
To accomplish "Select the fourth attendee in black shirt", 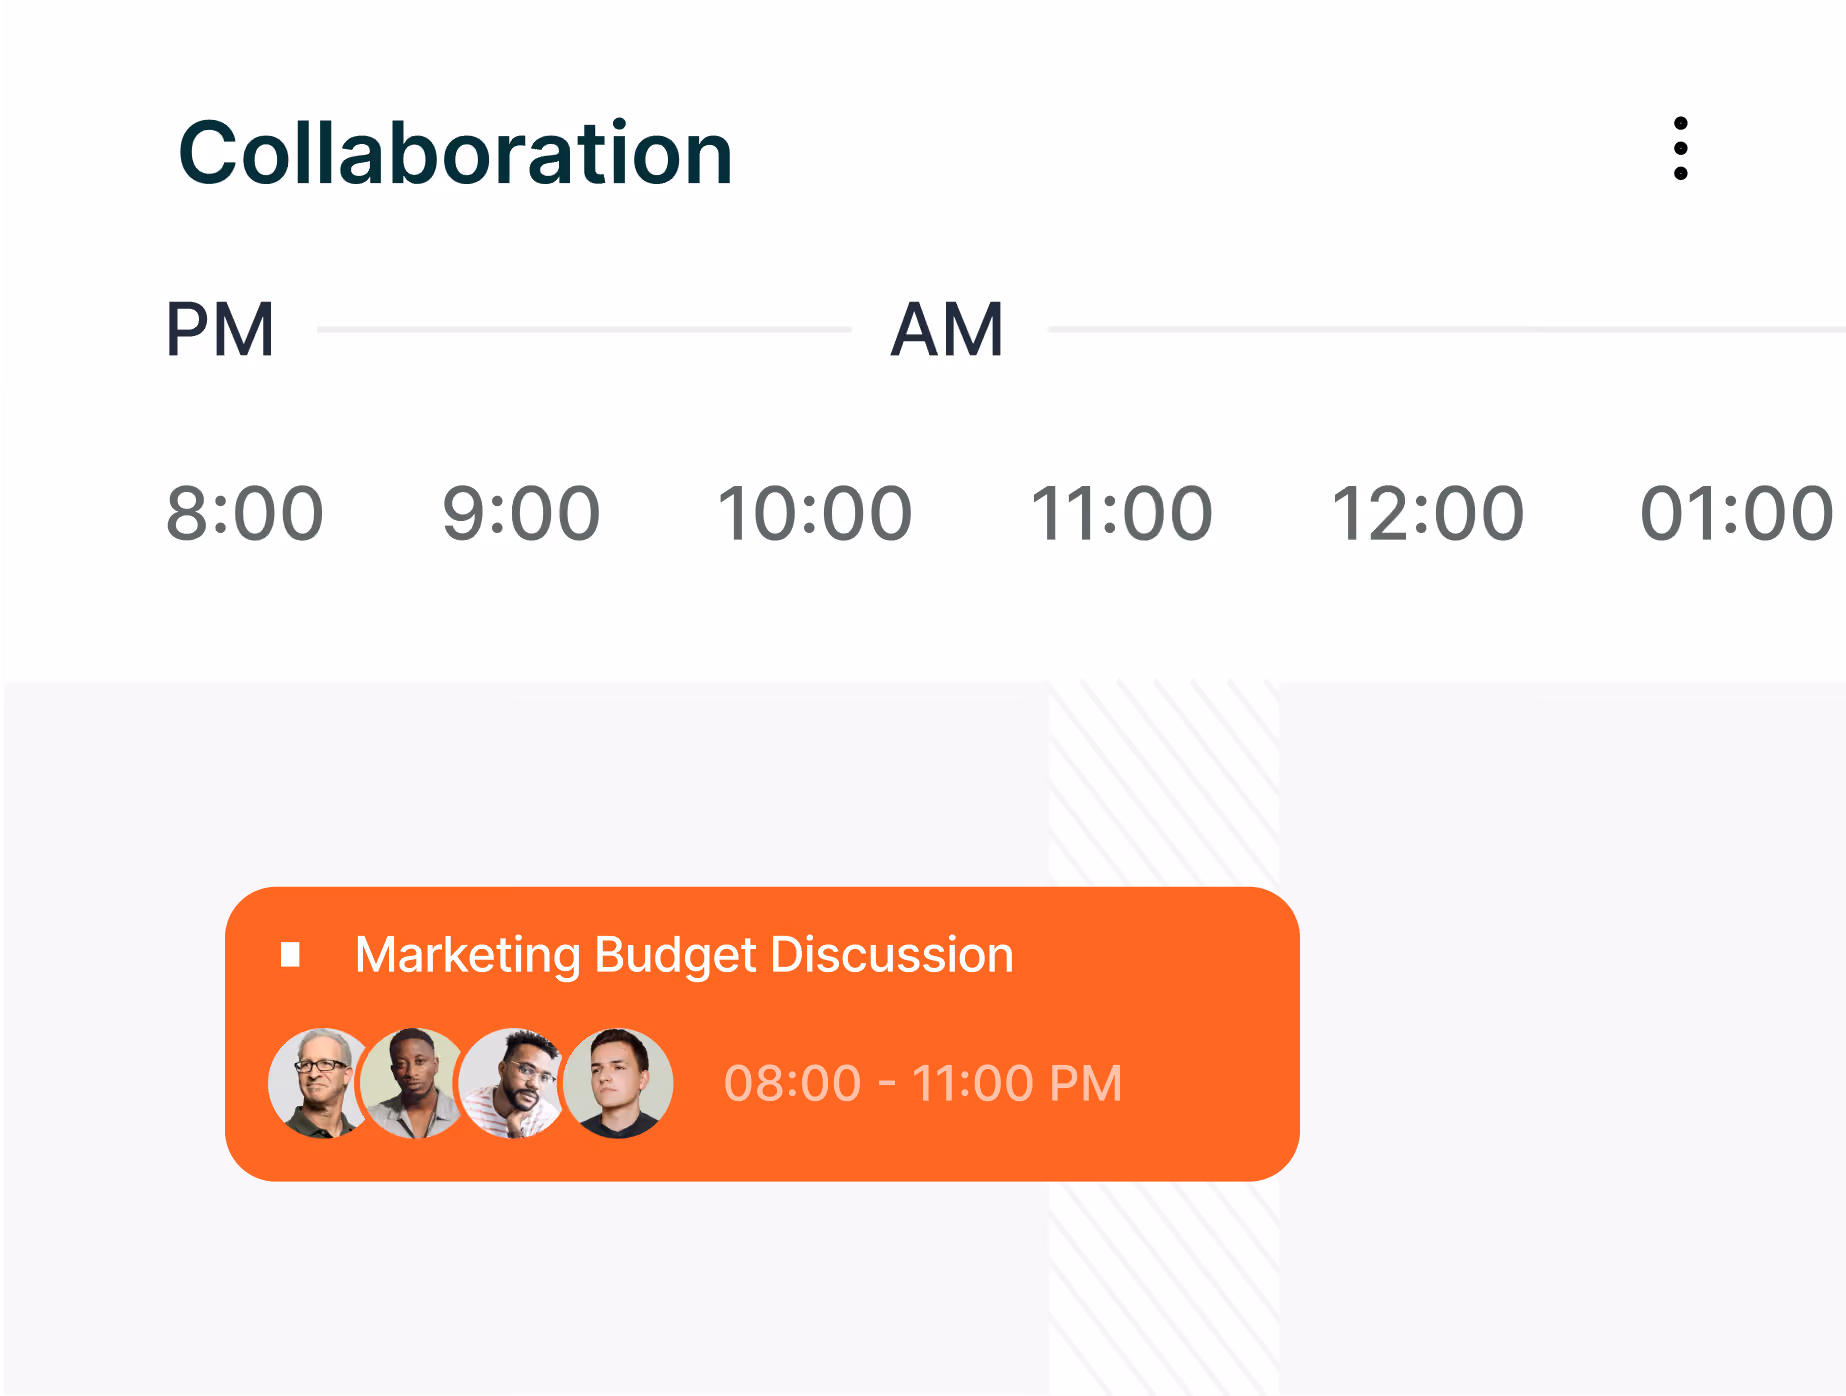I will pyautogui.click(x=618, y=1083).
